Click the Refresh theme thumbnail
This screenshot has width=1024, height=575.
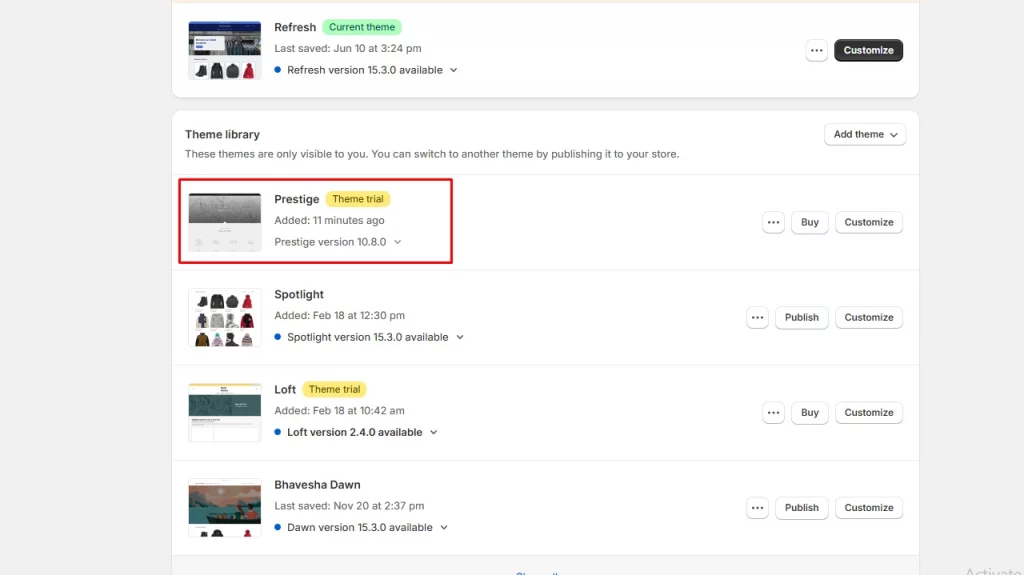pyautogui.click(x=225, y=50)
